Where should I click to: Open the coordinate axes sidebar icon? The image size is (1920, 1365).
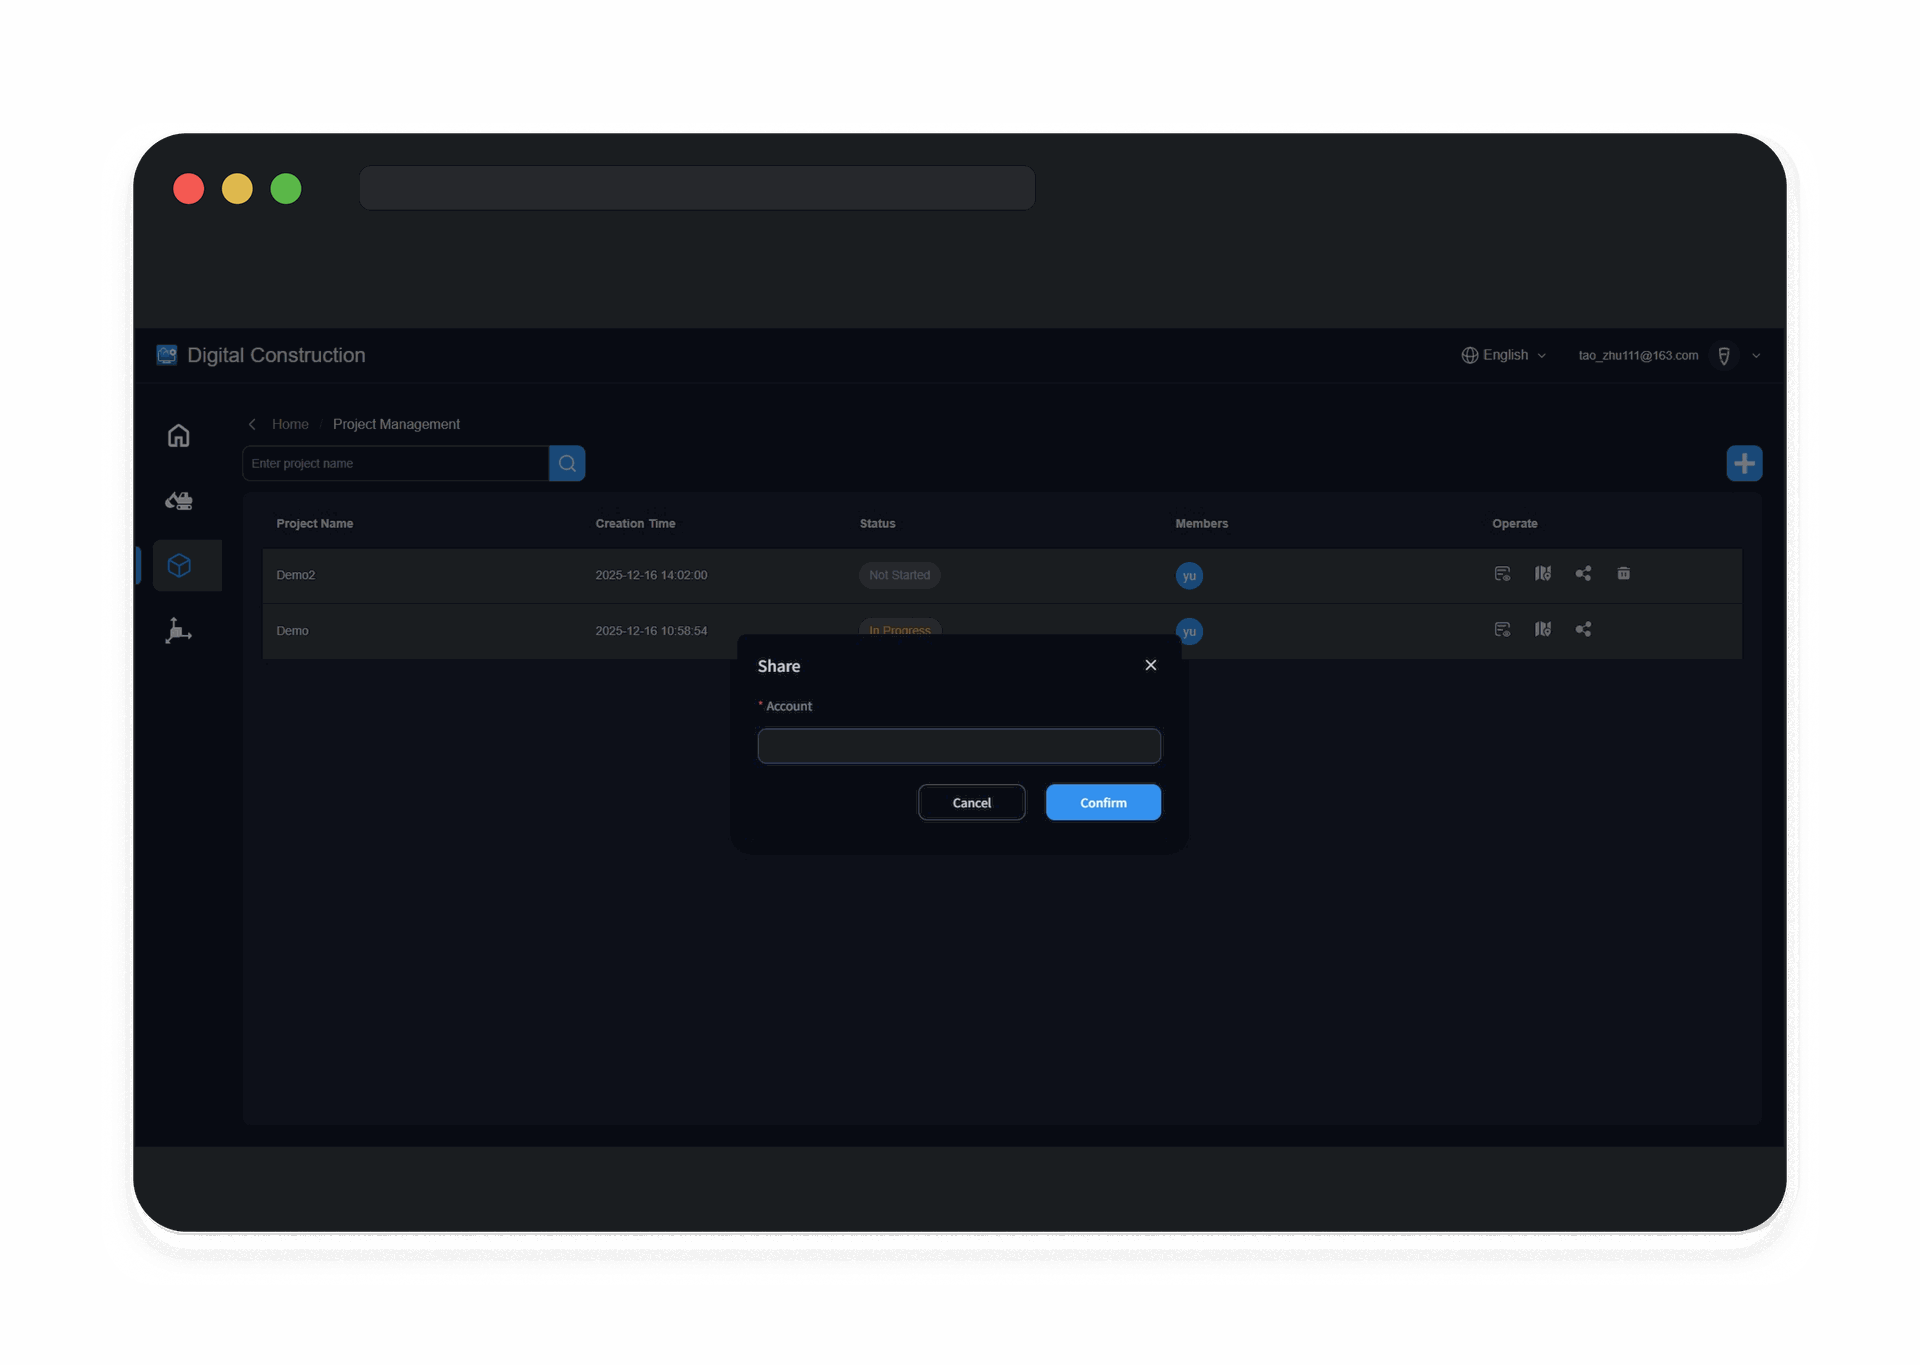click(x=179, y=631)
